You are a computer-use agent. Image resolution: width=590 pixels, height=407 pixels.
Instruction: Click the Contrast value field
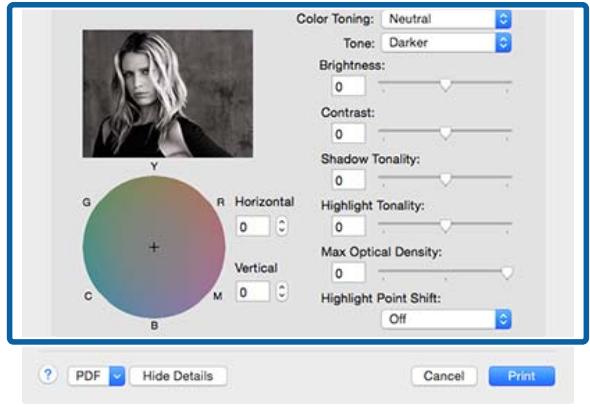(x=348, y=134)
